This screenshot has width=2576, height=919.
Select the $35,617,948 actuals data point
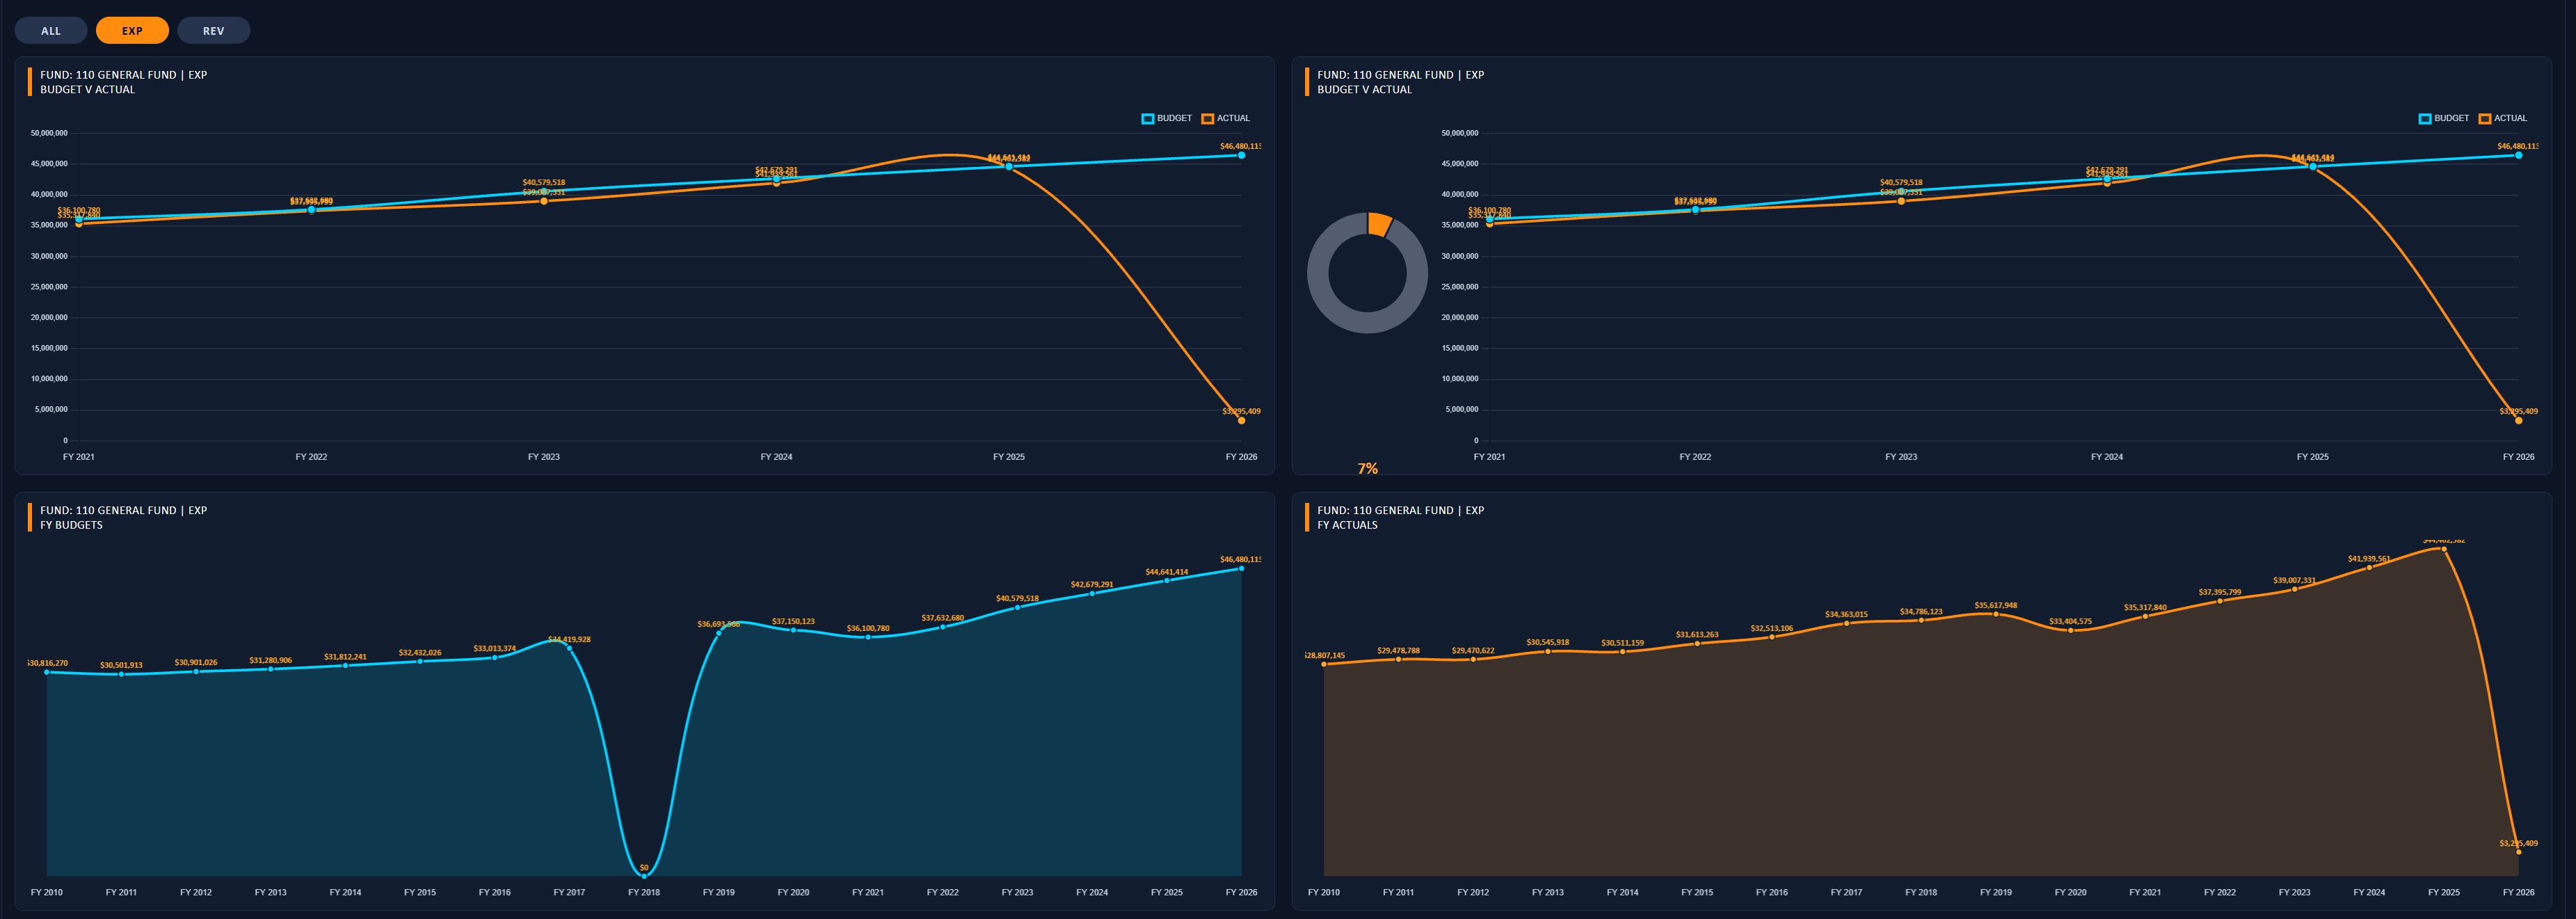1996,614
